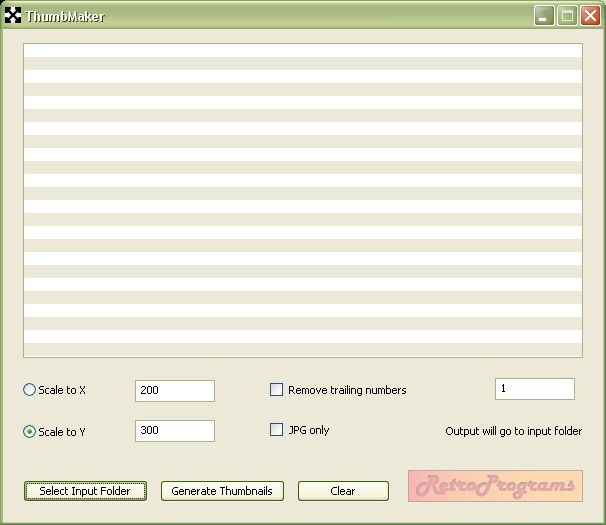Maximize the ThumbMaker window
The image size is (606, 525).
[567, 16]
